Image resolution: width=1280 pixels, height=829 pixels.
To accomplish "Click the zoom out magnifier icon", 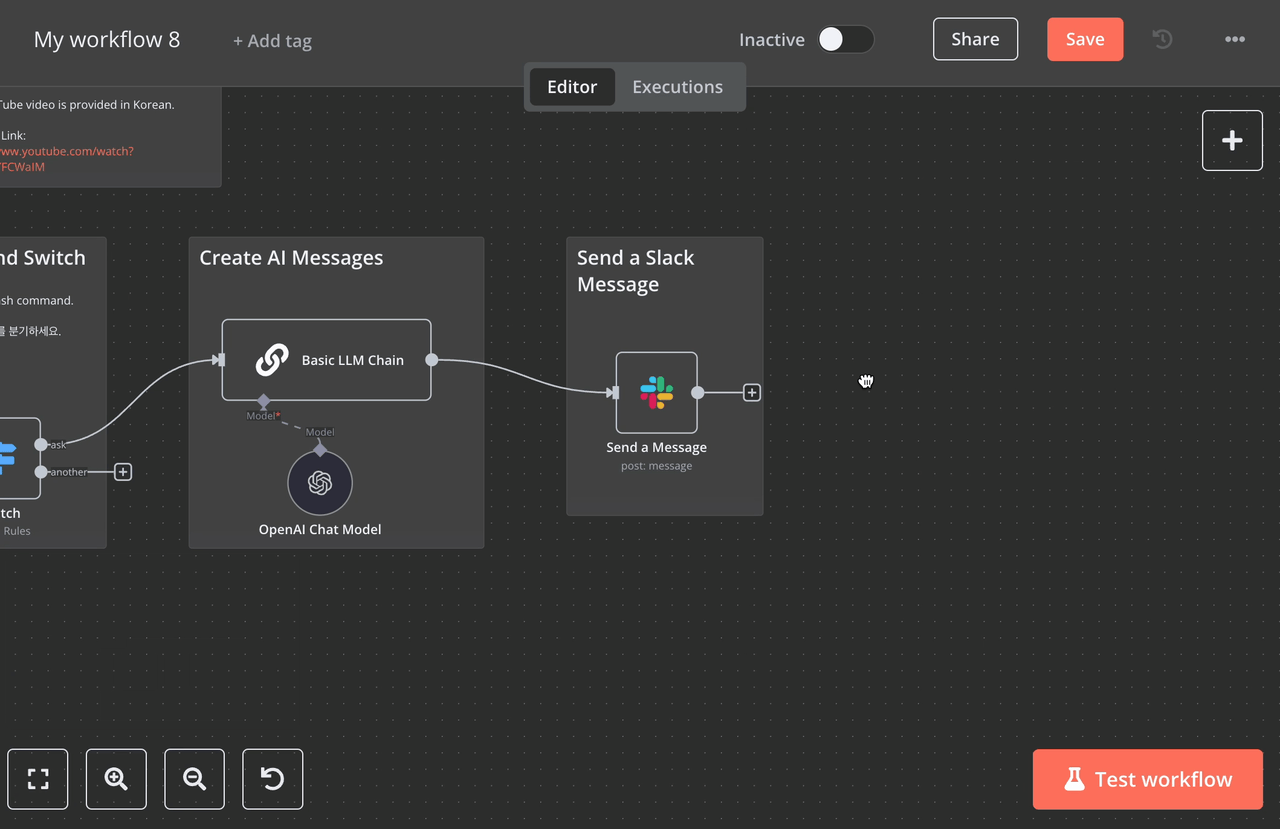I will click(x=194, y=779).
